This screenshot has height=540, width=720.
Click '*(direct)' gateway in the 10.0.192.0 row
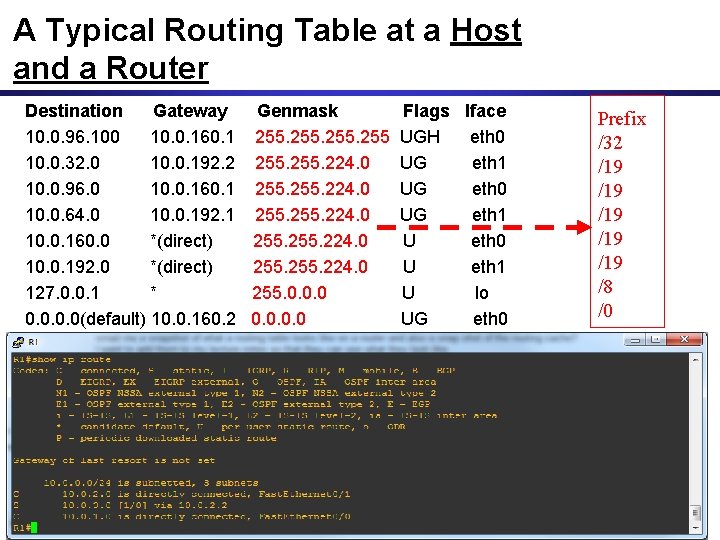tap(182, 267)
